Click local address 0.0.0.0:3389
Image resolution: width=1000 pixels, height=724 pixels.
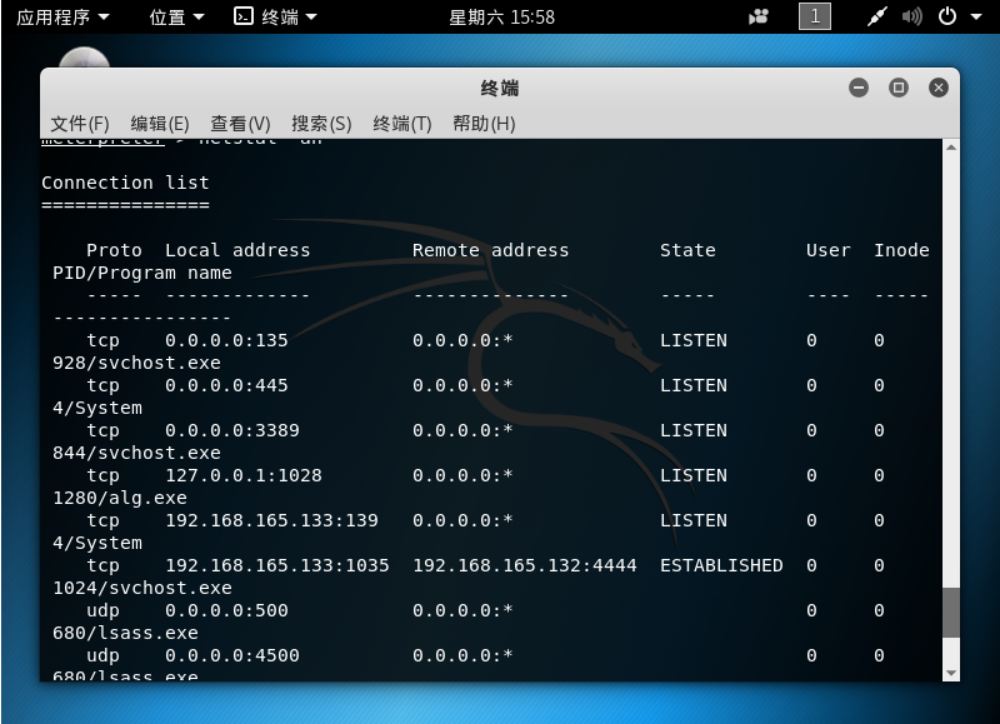232,431
